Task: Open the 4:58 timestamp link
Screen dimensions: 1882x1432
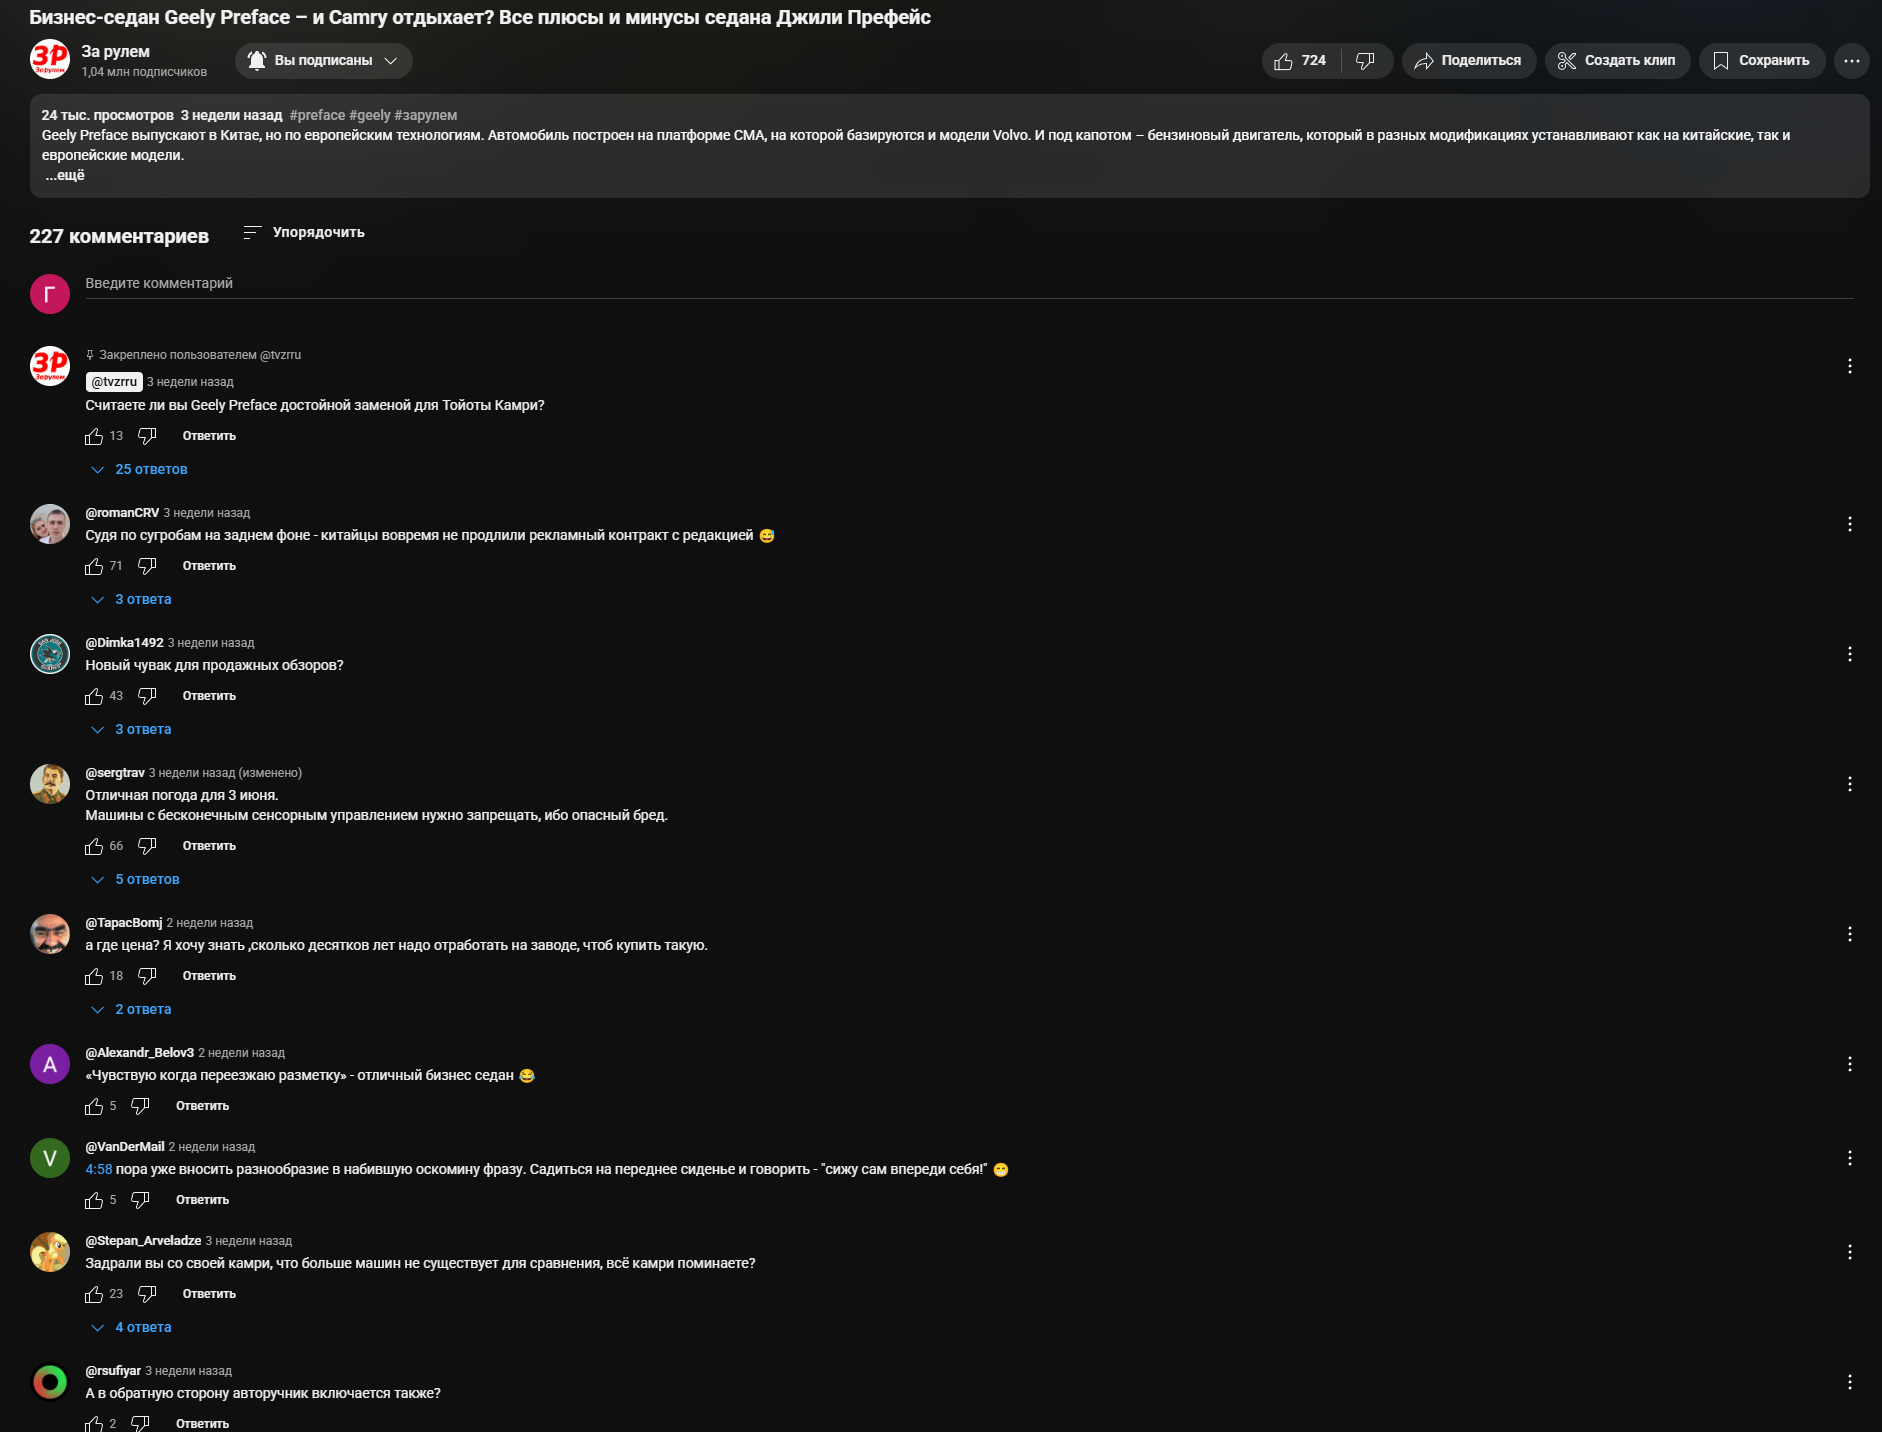Action: (98, 1169)
